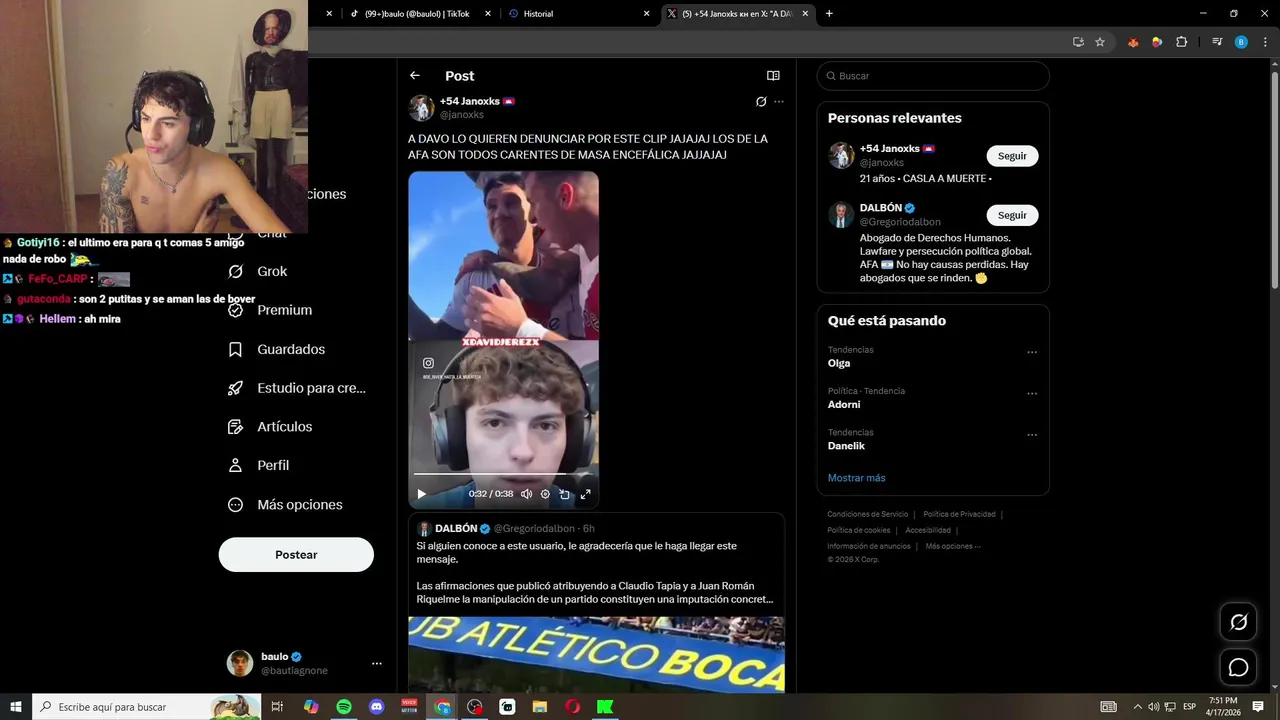Play the video in the post
Image resolution: width=1280 pixels, height=720 pixels.
pyautogui.click(x=421, y=494)
